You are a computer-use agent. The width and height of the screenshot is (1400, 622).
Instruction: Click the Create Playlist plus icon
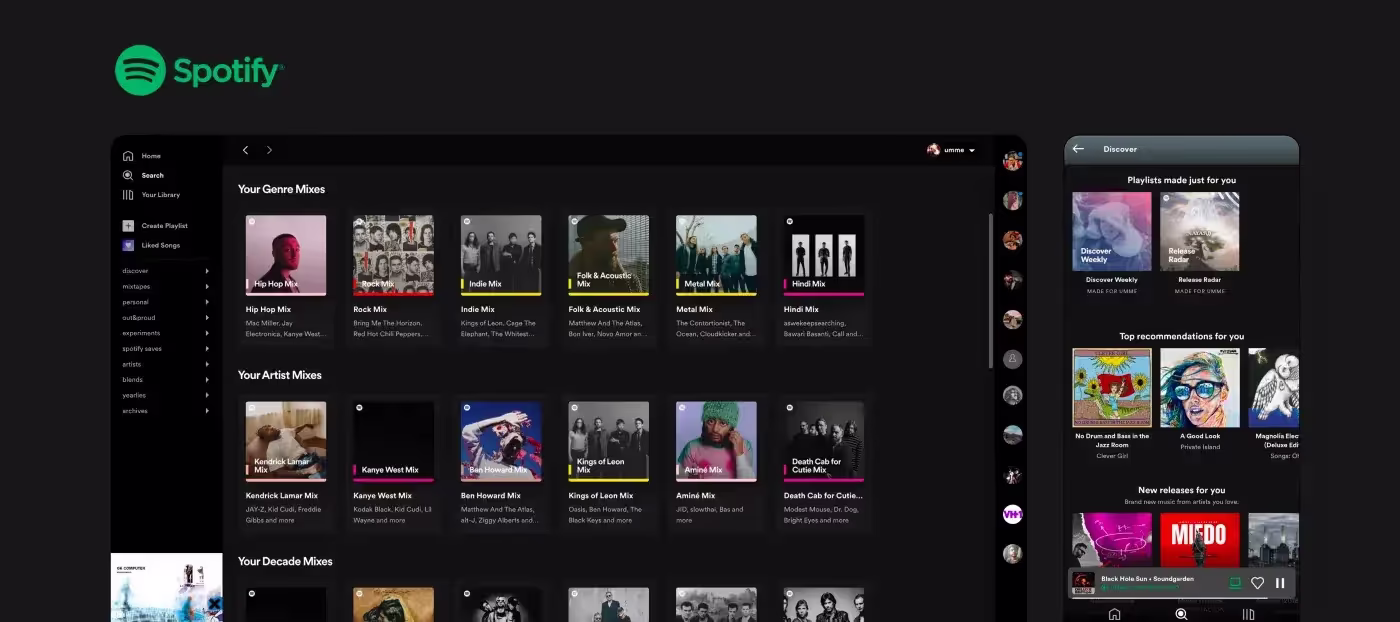[x=128, y=226]
